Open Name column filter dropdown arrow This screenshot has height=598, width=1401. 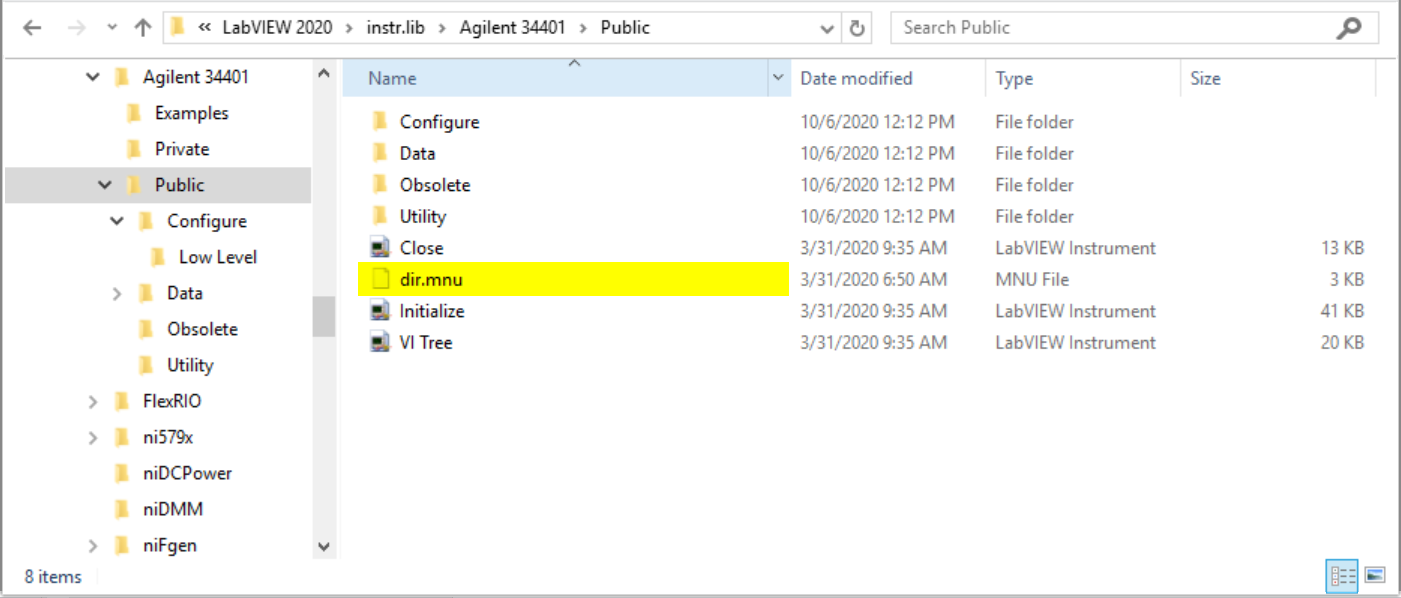[x=779, y=78]
